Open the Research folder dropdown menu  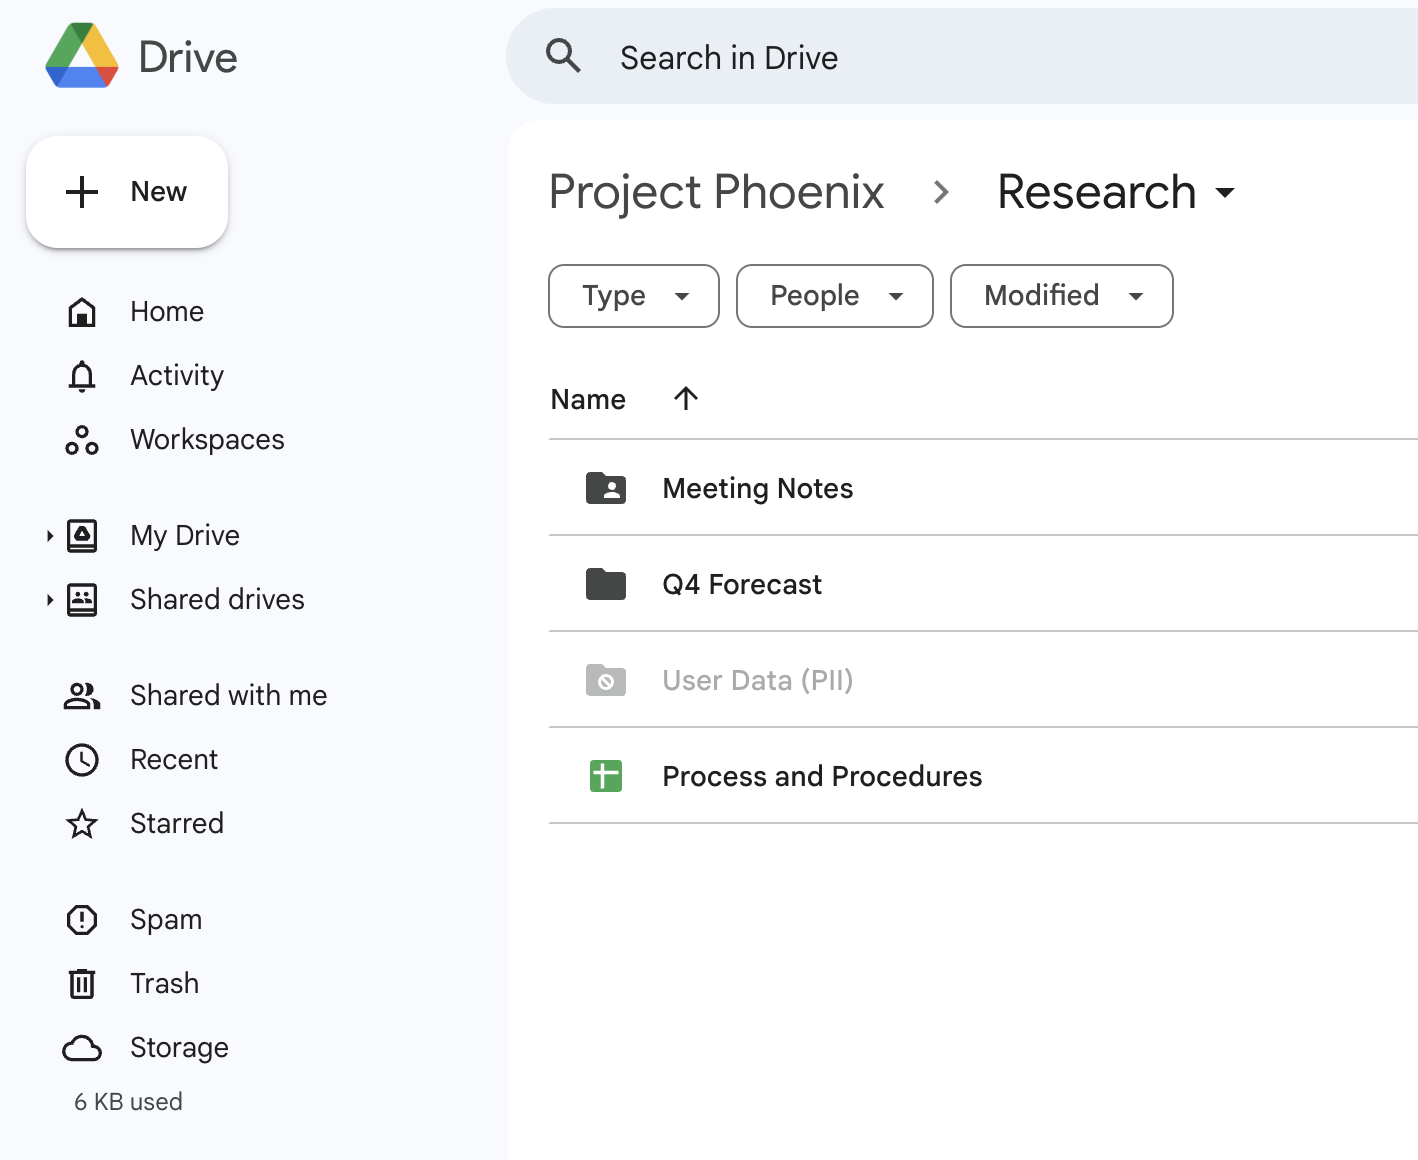click(1225, 192)
